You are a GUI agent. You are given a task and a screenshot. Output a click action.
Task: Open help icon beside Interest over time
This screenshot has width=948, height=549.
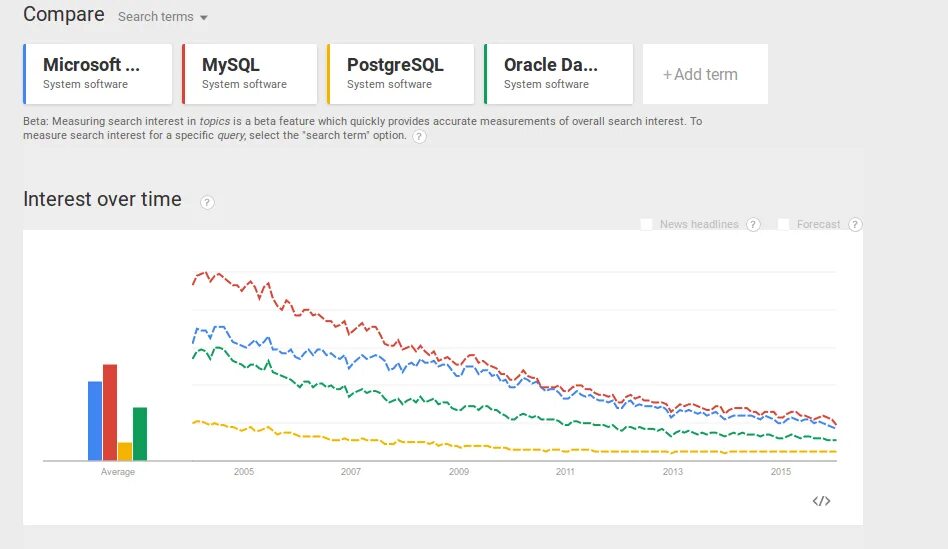[207, 202]
